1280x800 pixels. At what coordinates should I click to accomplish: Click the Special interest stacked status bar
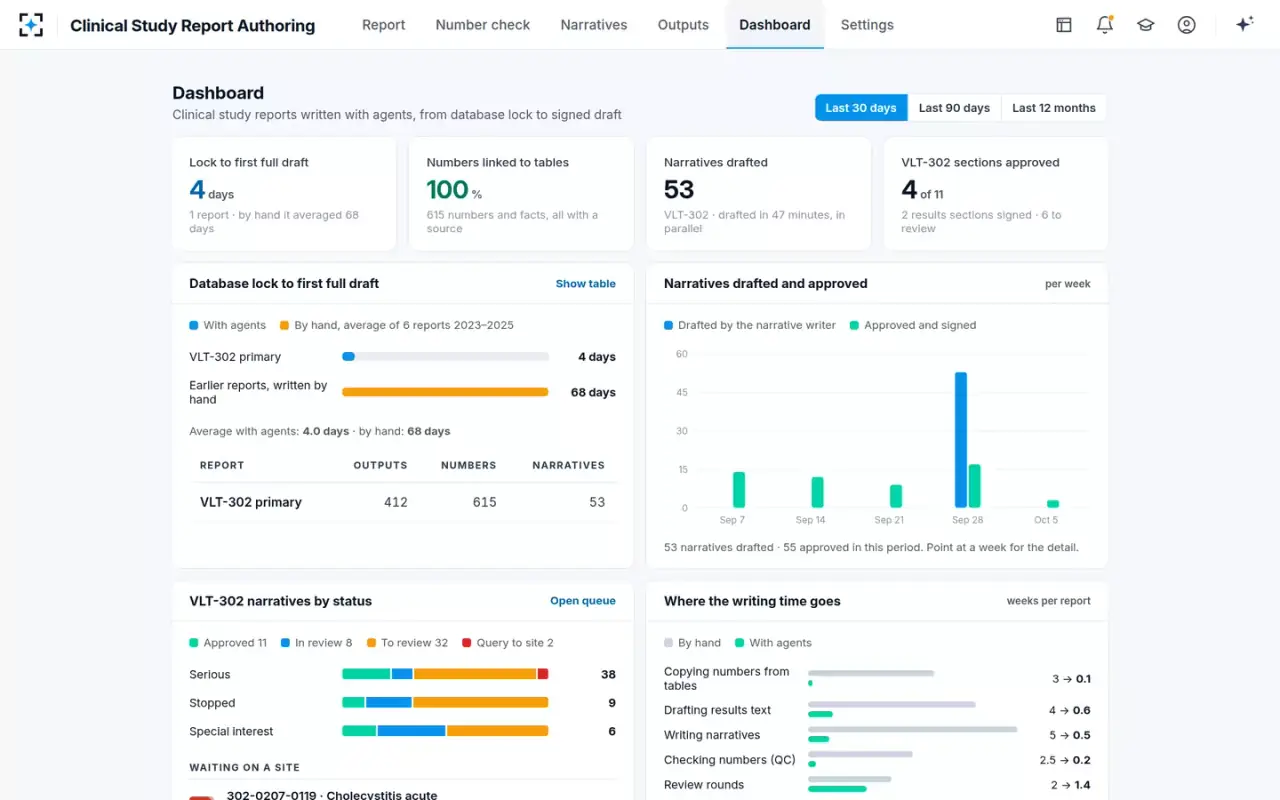pyautogui.click(x=445, y=731)
